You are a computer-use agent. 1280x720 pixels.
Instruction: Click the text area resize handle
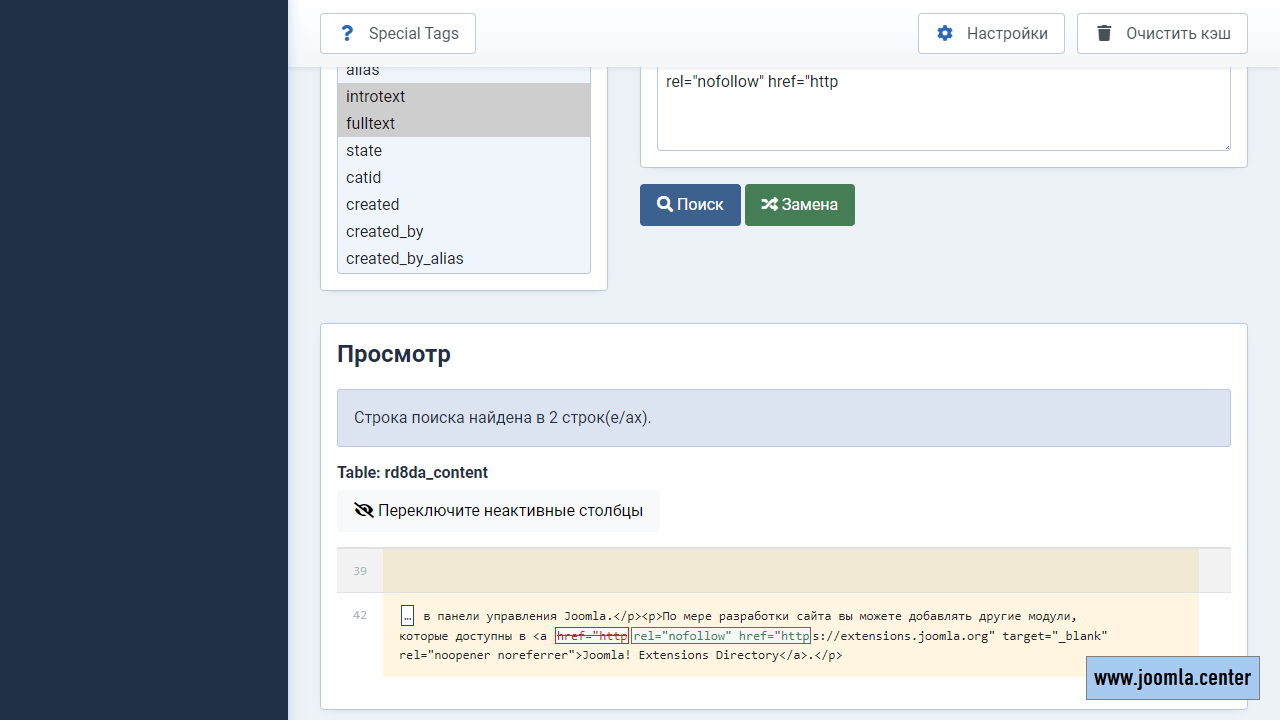[x=1226, y=146]
